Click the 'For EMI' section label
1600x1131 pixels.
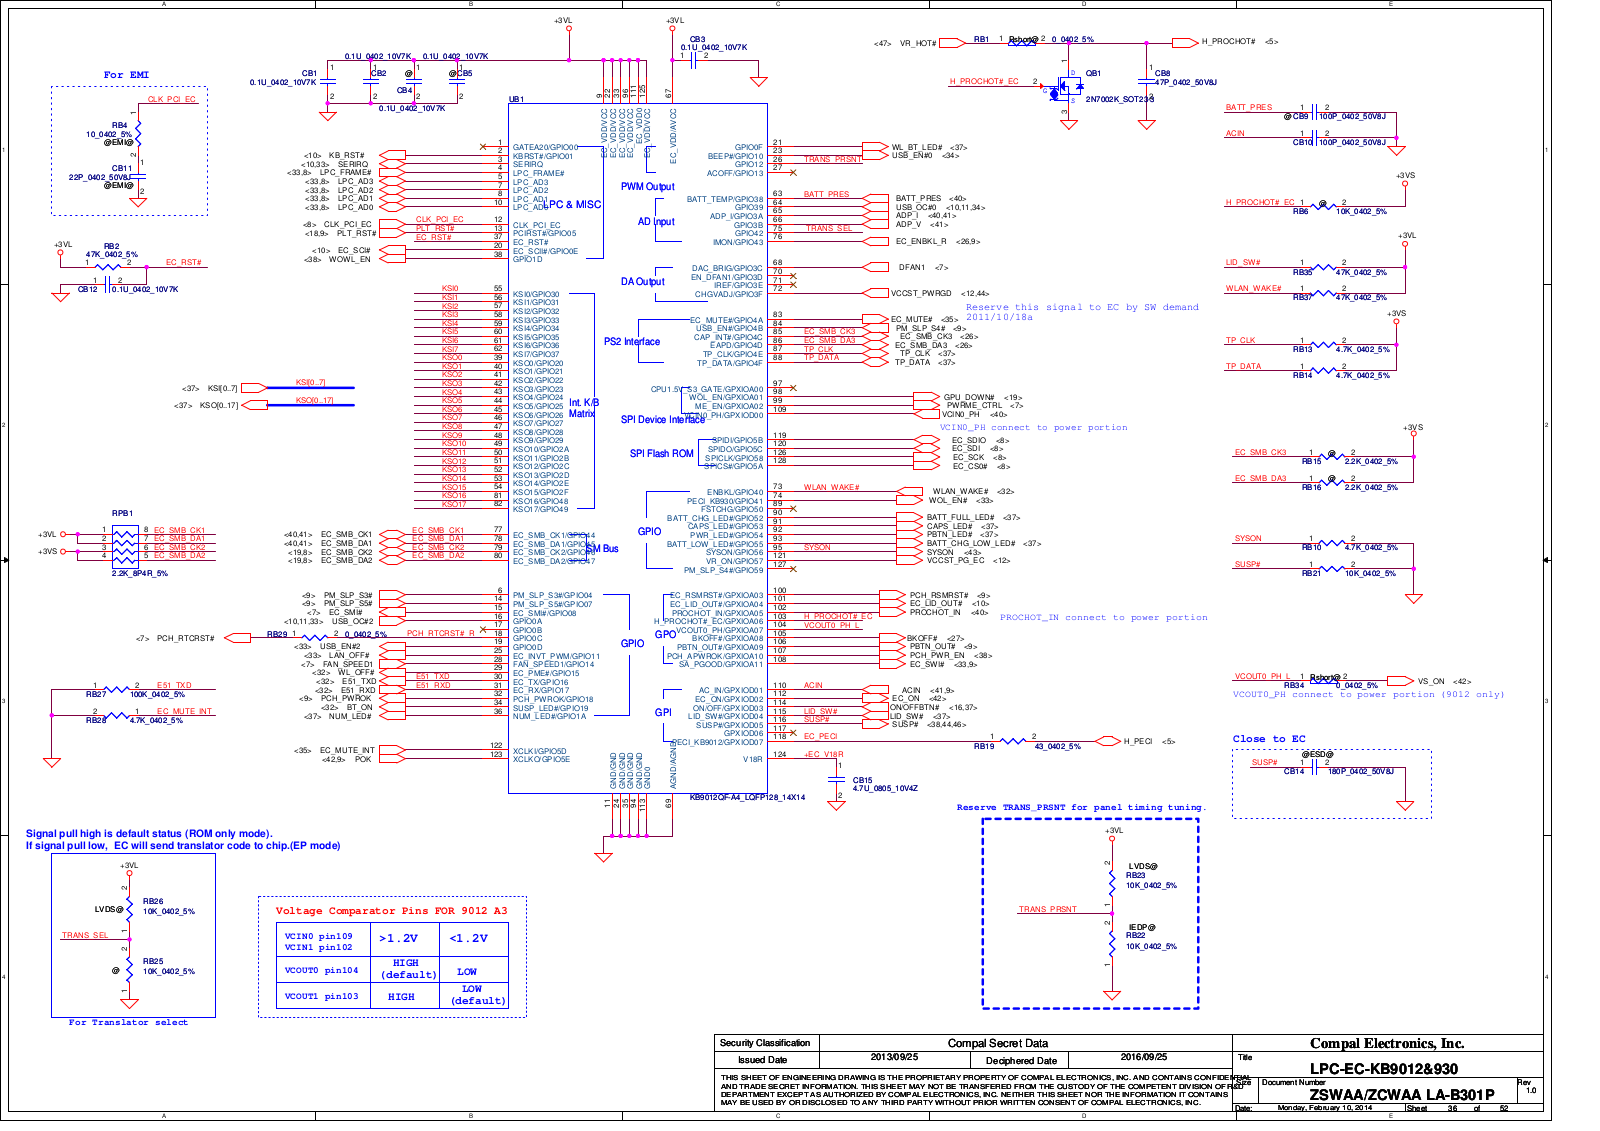point(126,75)
